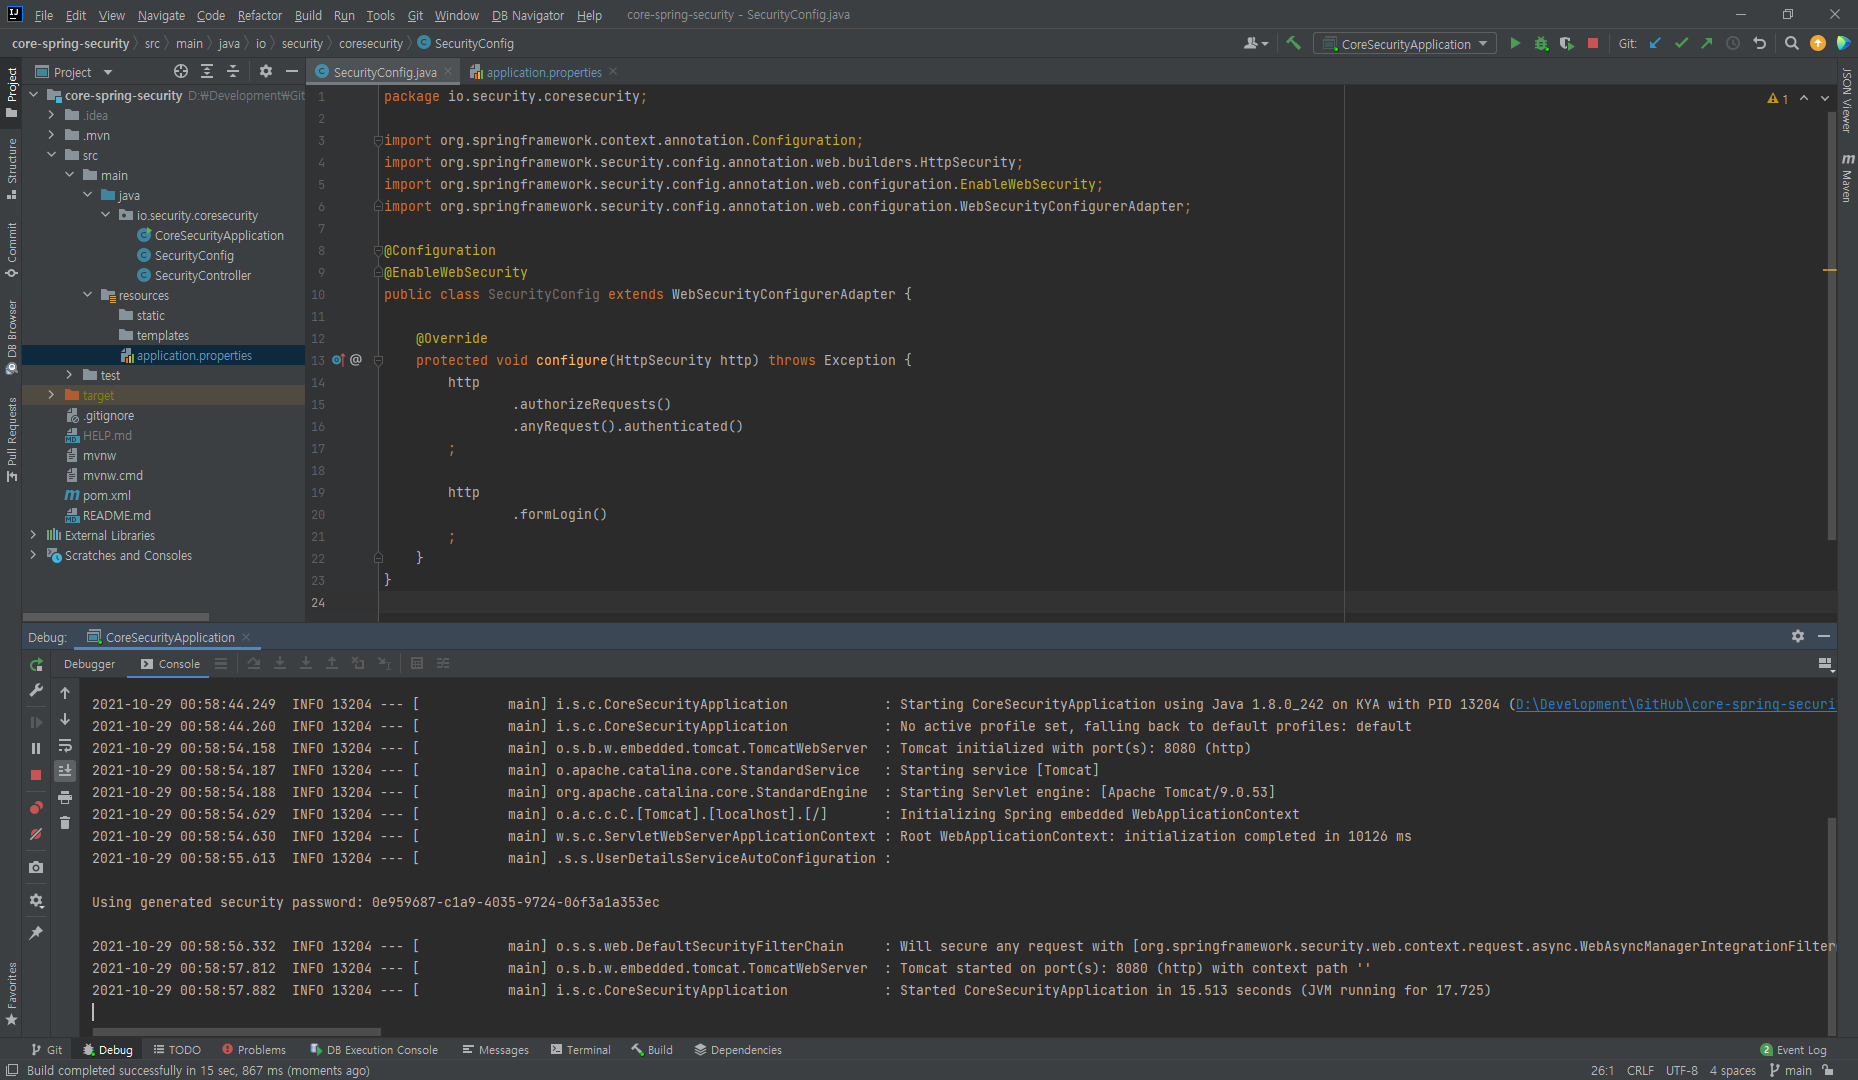Click the CRLF line separator widget
Viewport: 1858px width, 1080px height.
[1640, 1070]
